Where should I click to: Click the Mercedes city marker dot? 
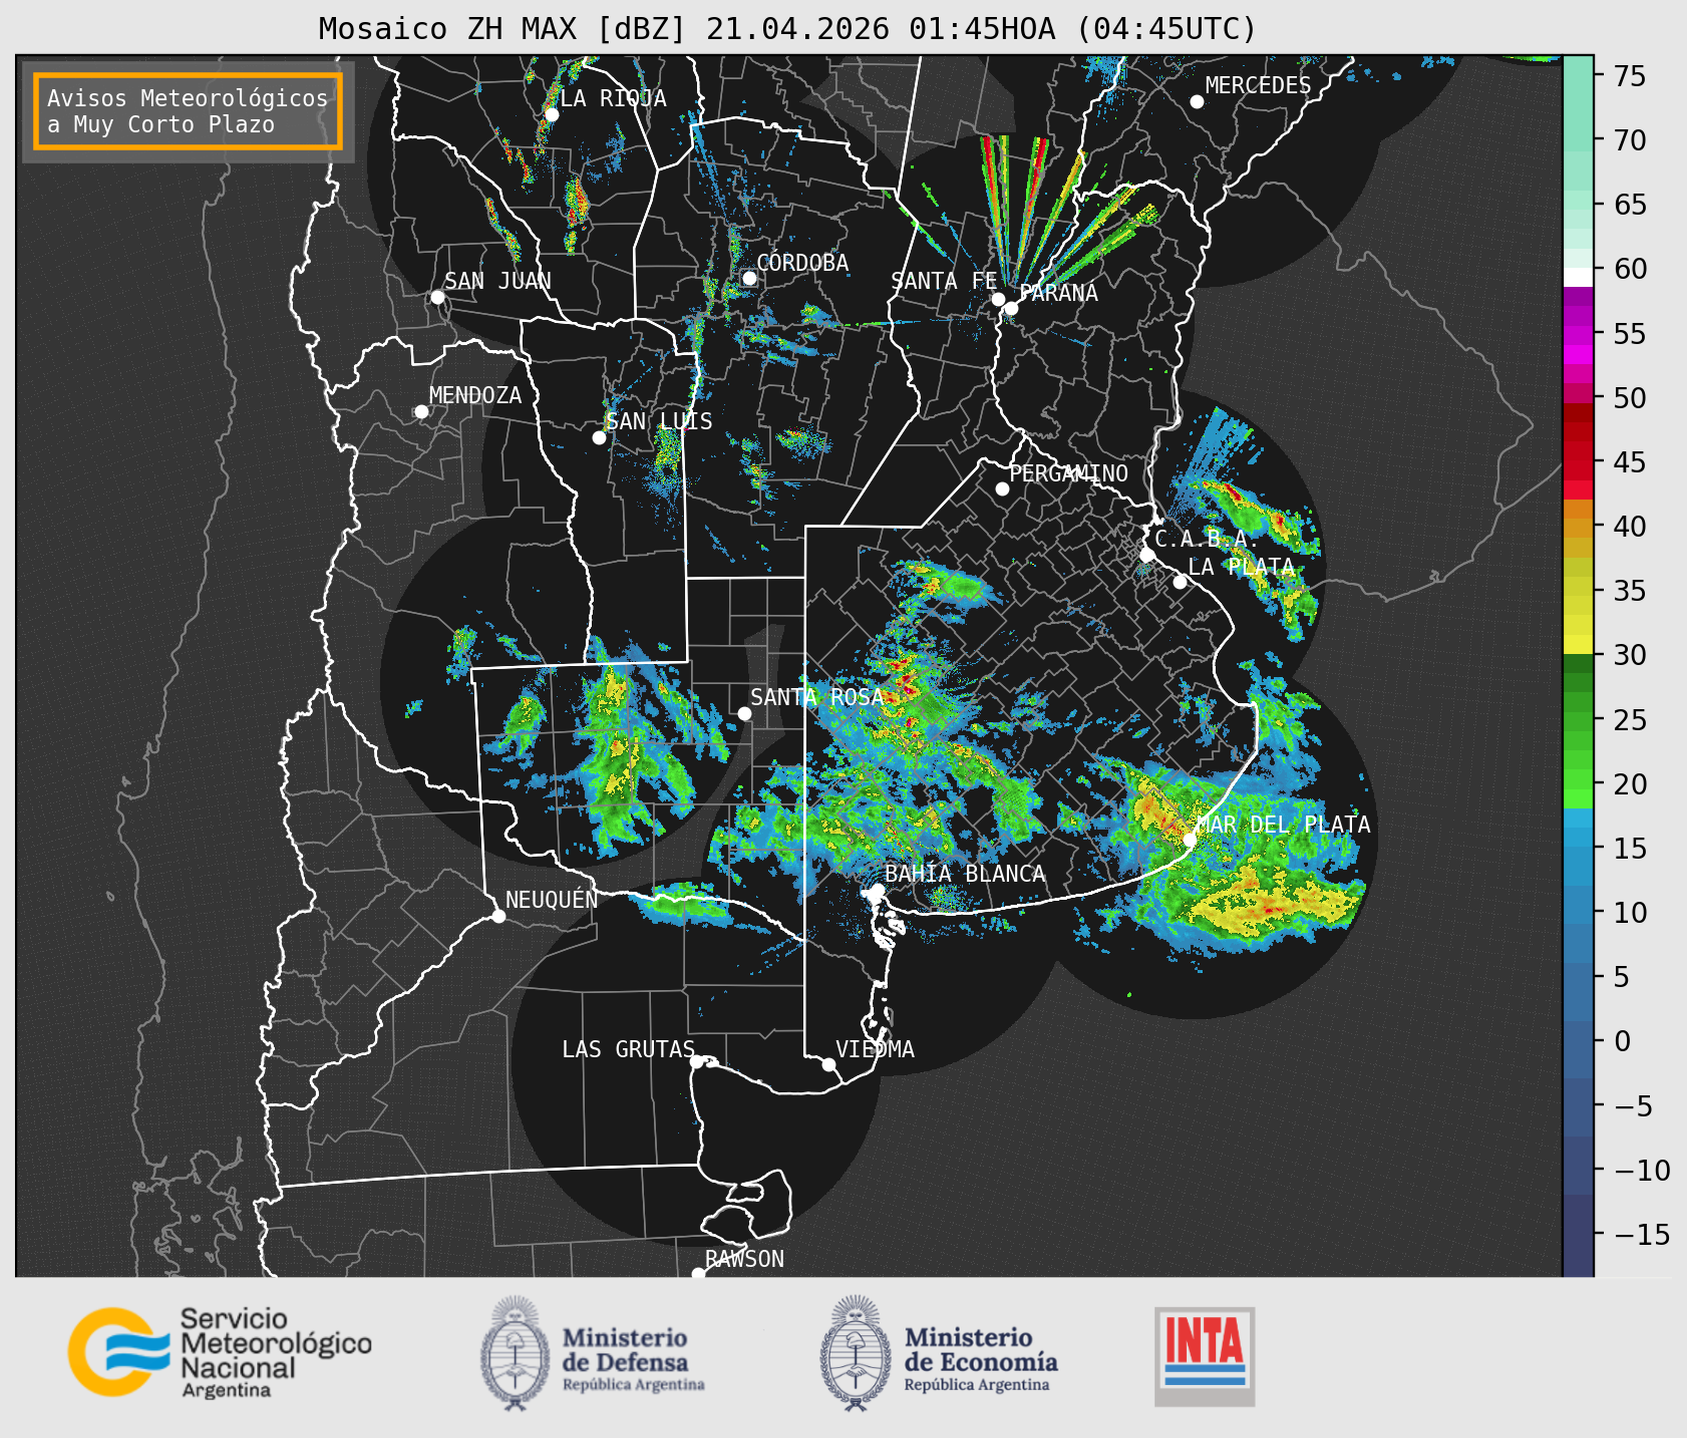tap(1196, 102)
